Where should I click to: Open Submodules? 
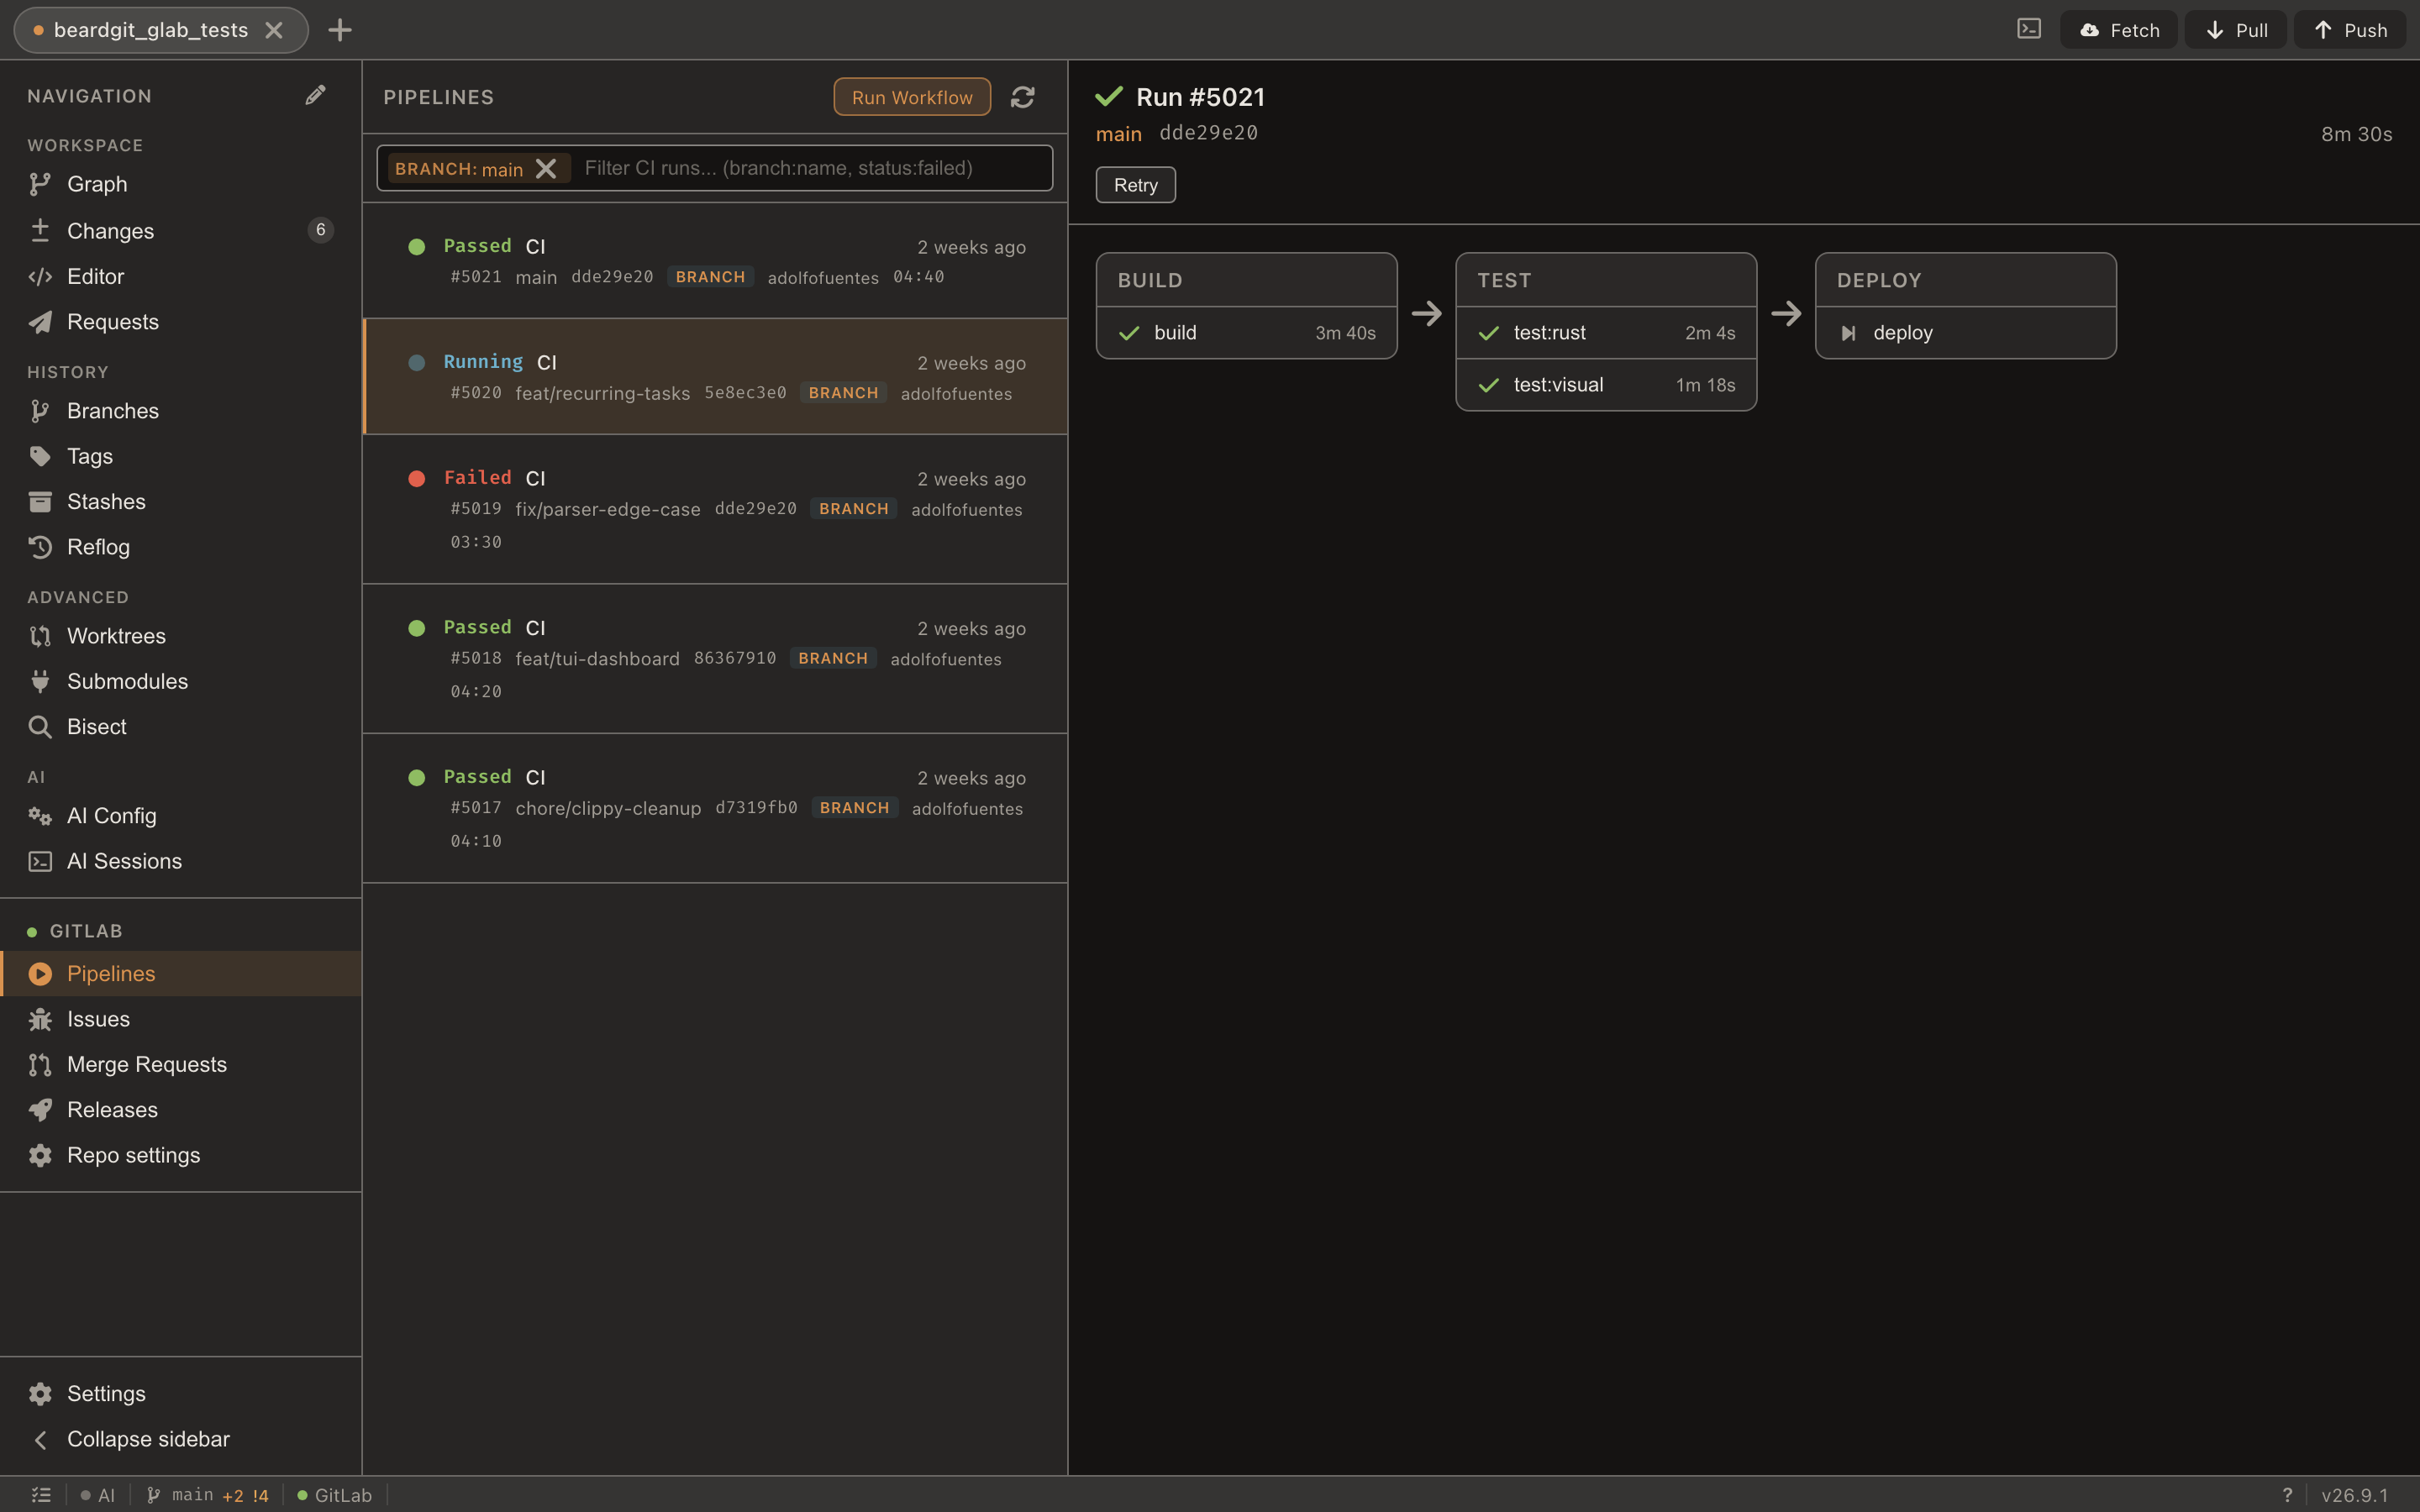coord(181,681)
